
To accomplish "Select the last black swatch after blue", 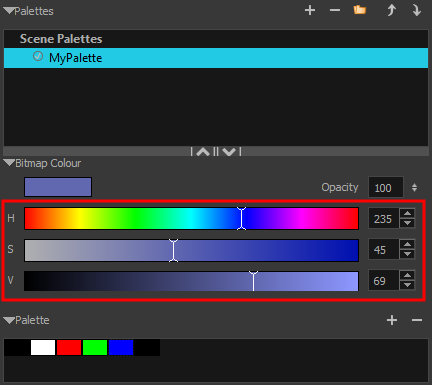I will click(x=147, y=347).
